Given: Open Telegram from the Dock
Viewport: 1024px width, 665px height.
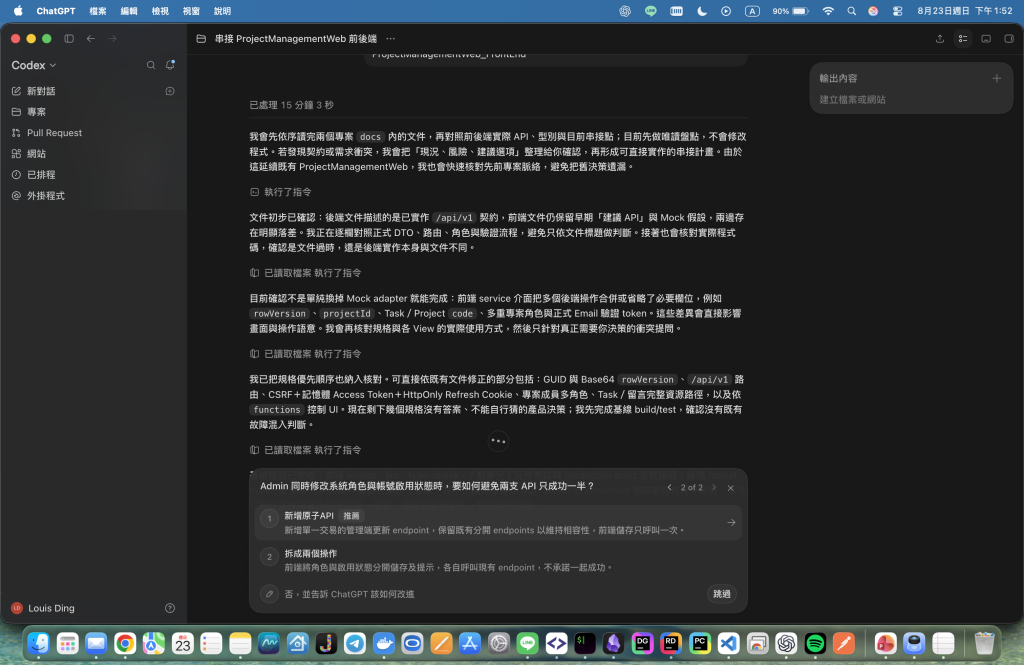Looking at the screenshot, I should (355, 644).
